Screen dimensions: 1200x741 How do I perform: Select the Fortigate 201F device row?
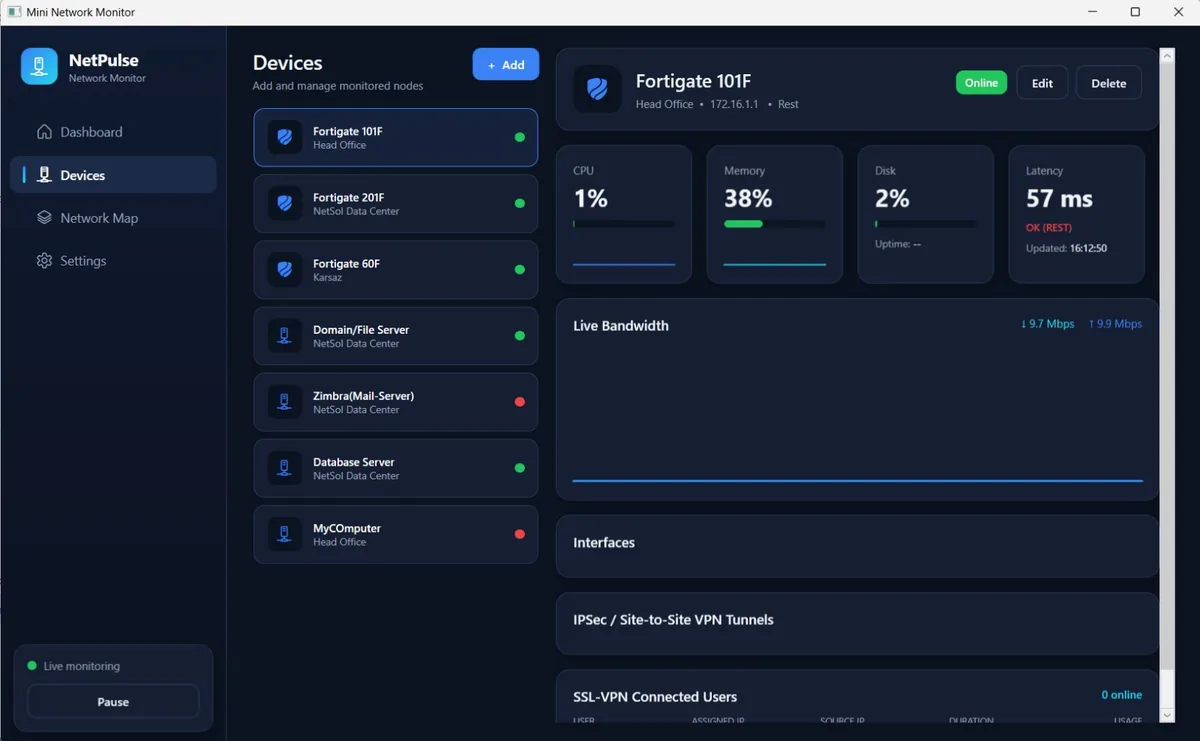(x=395, y=204)
